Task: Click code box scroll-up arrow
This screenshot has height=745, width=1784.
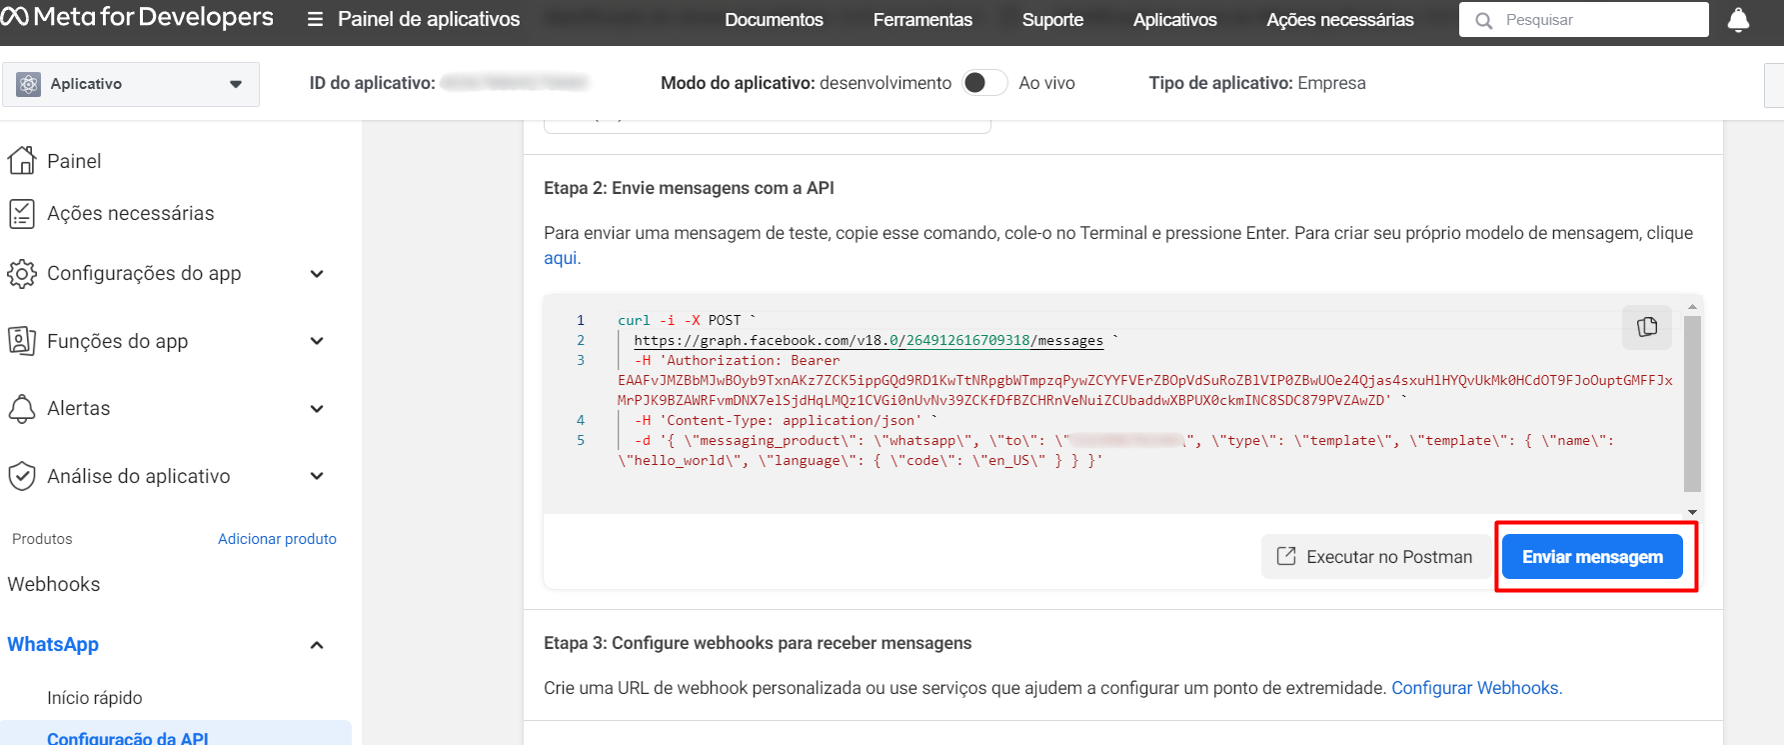Action: 1692,307
